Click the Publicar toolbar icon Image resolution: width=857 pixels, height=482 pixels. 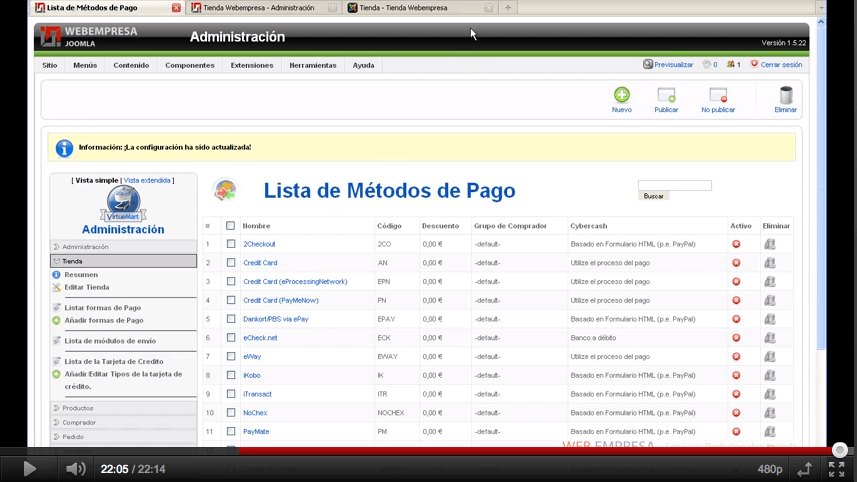[x=666, y=95]
